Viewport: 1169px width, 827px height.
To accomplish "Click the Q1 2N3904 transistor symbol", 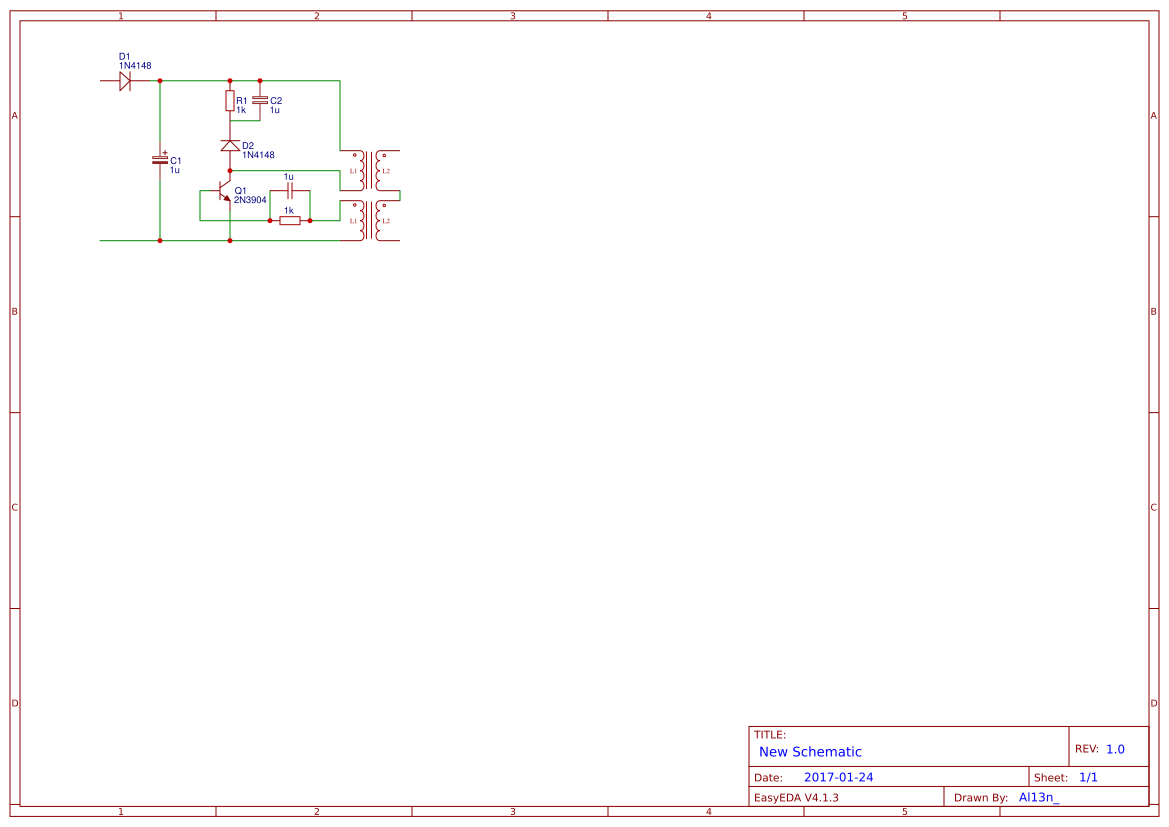I will tap(224, 192).
